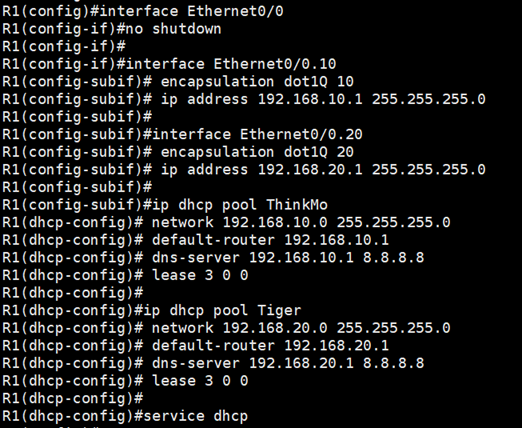Click the 'encapsulation dot1Q 10' line
Image resolution: width=522 pixels, height=428 pixels.
click(x=178, y=82)
